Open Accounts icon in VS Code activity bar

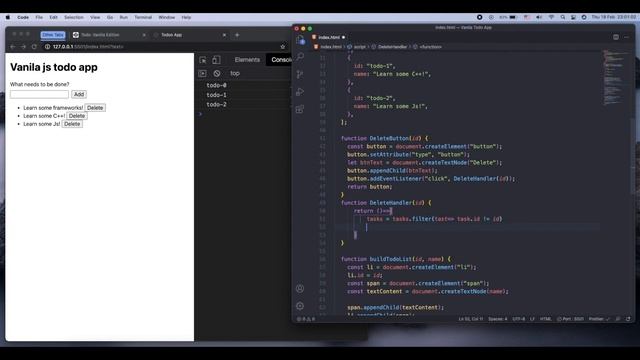coord(300,289)
